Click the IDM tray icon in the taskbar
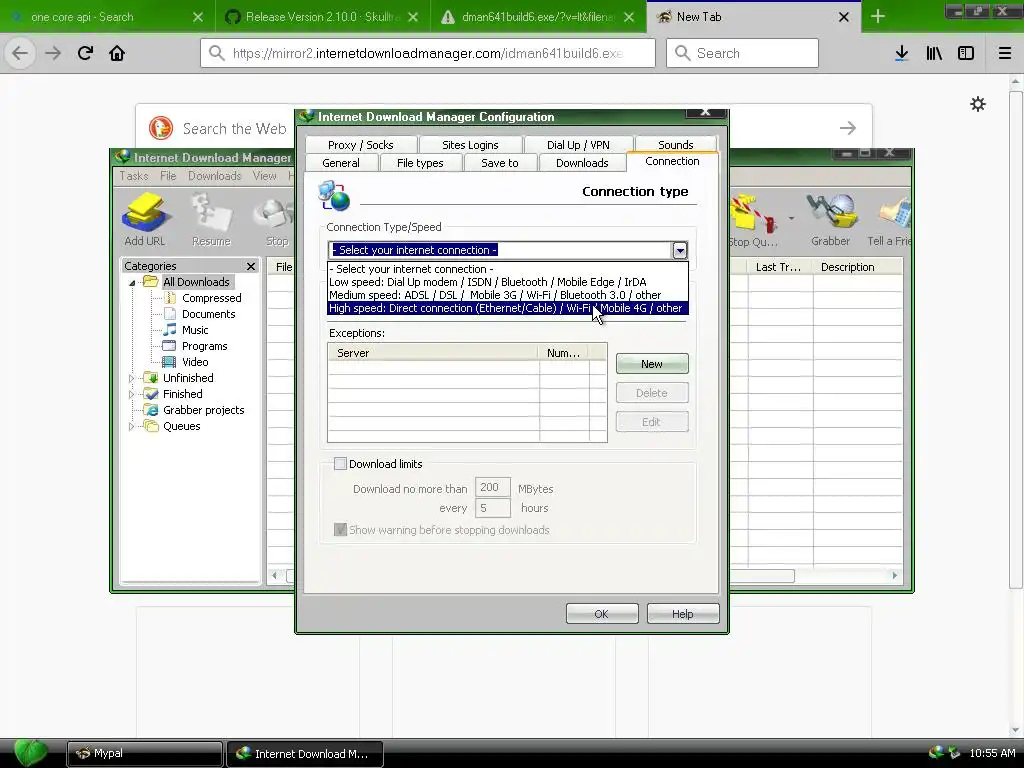1024x768 pixels. point(936,753)
